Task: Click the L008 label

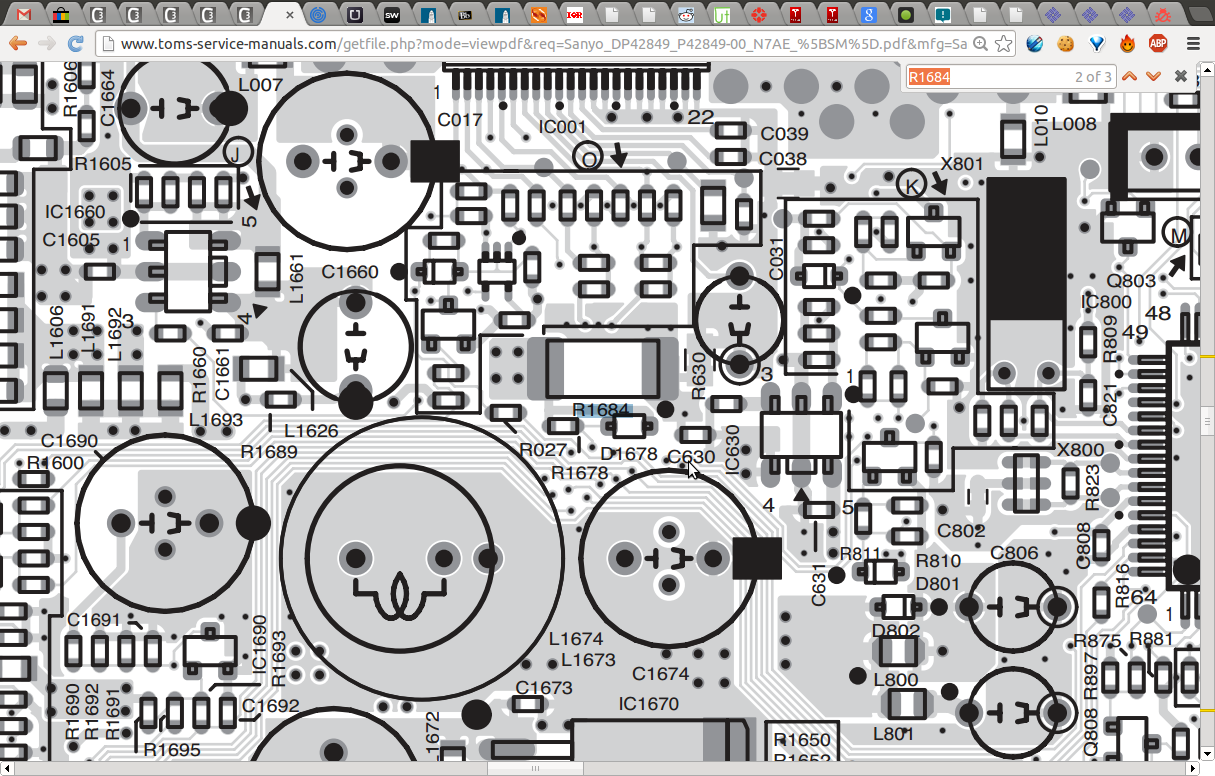Action: (1074, 124)
